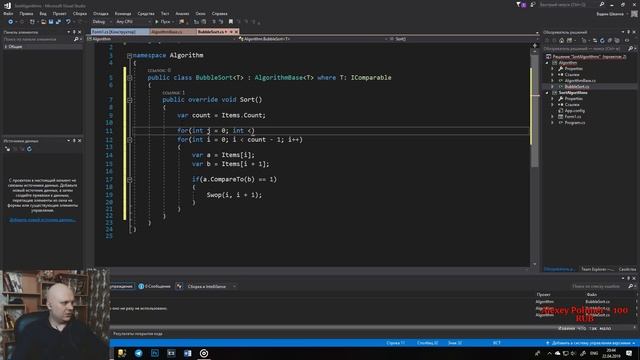The height and width of the screenshot is (360, 640).
Task: Click add to source control in status bar
Action: pyautogui.click(x=590, y=343)
